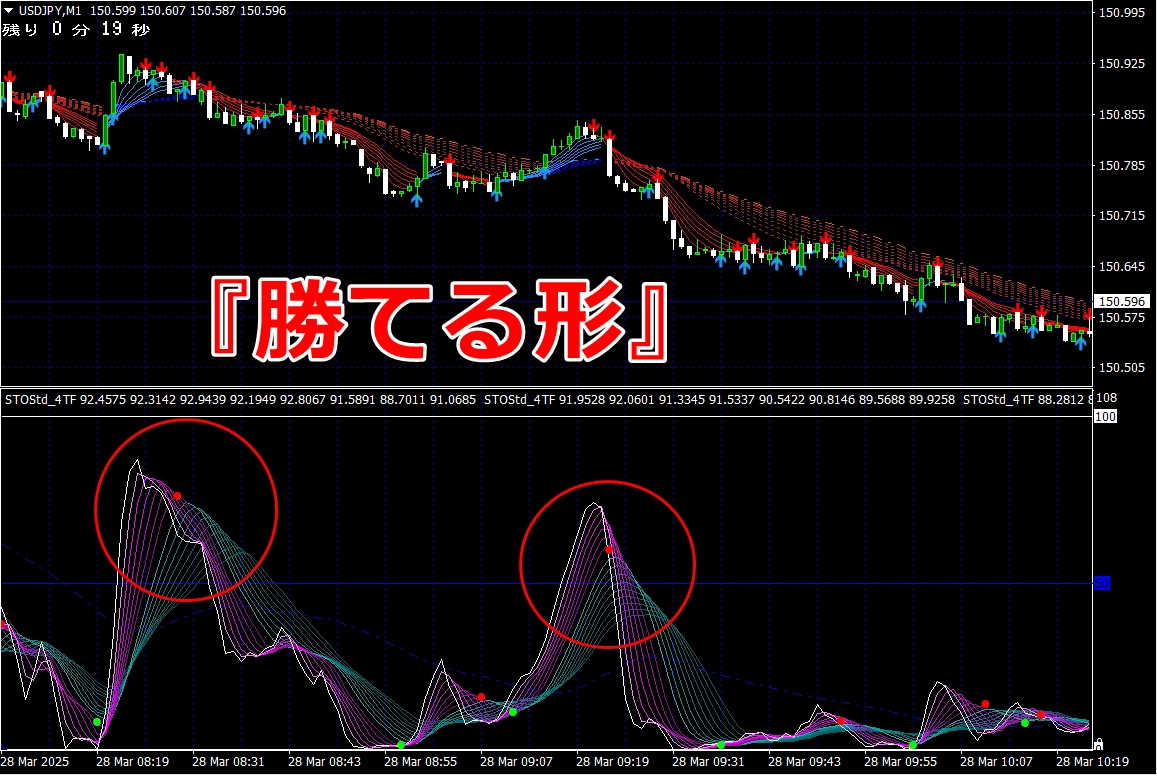
Task: Click the 150.995 price on the price scale
Action: [1122, 13]
